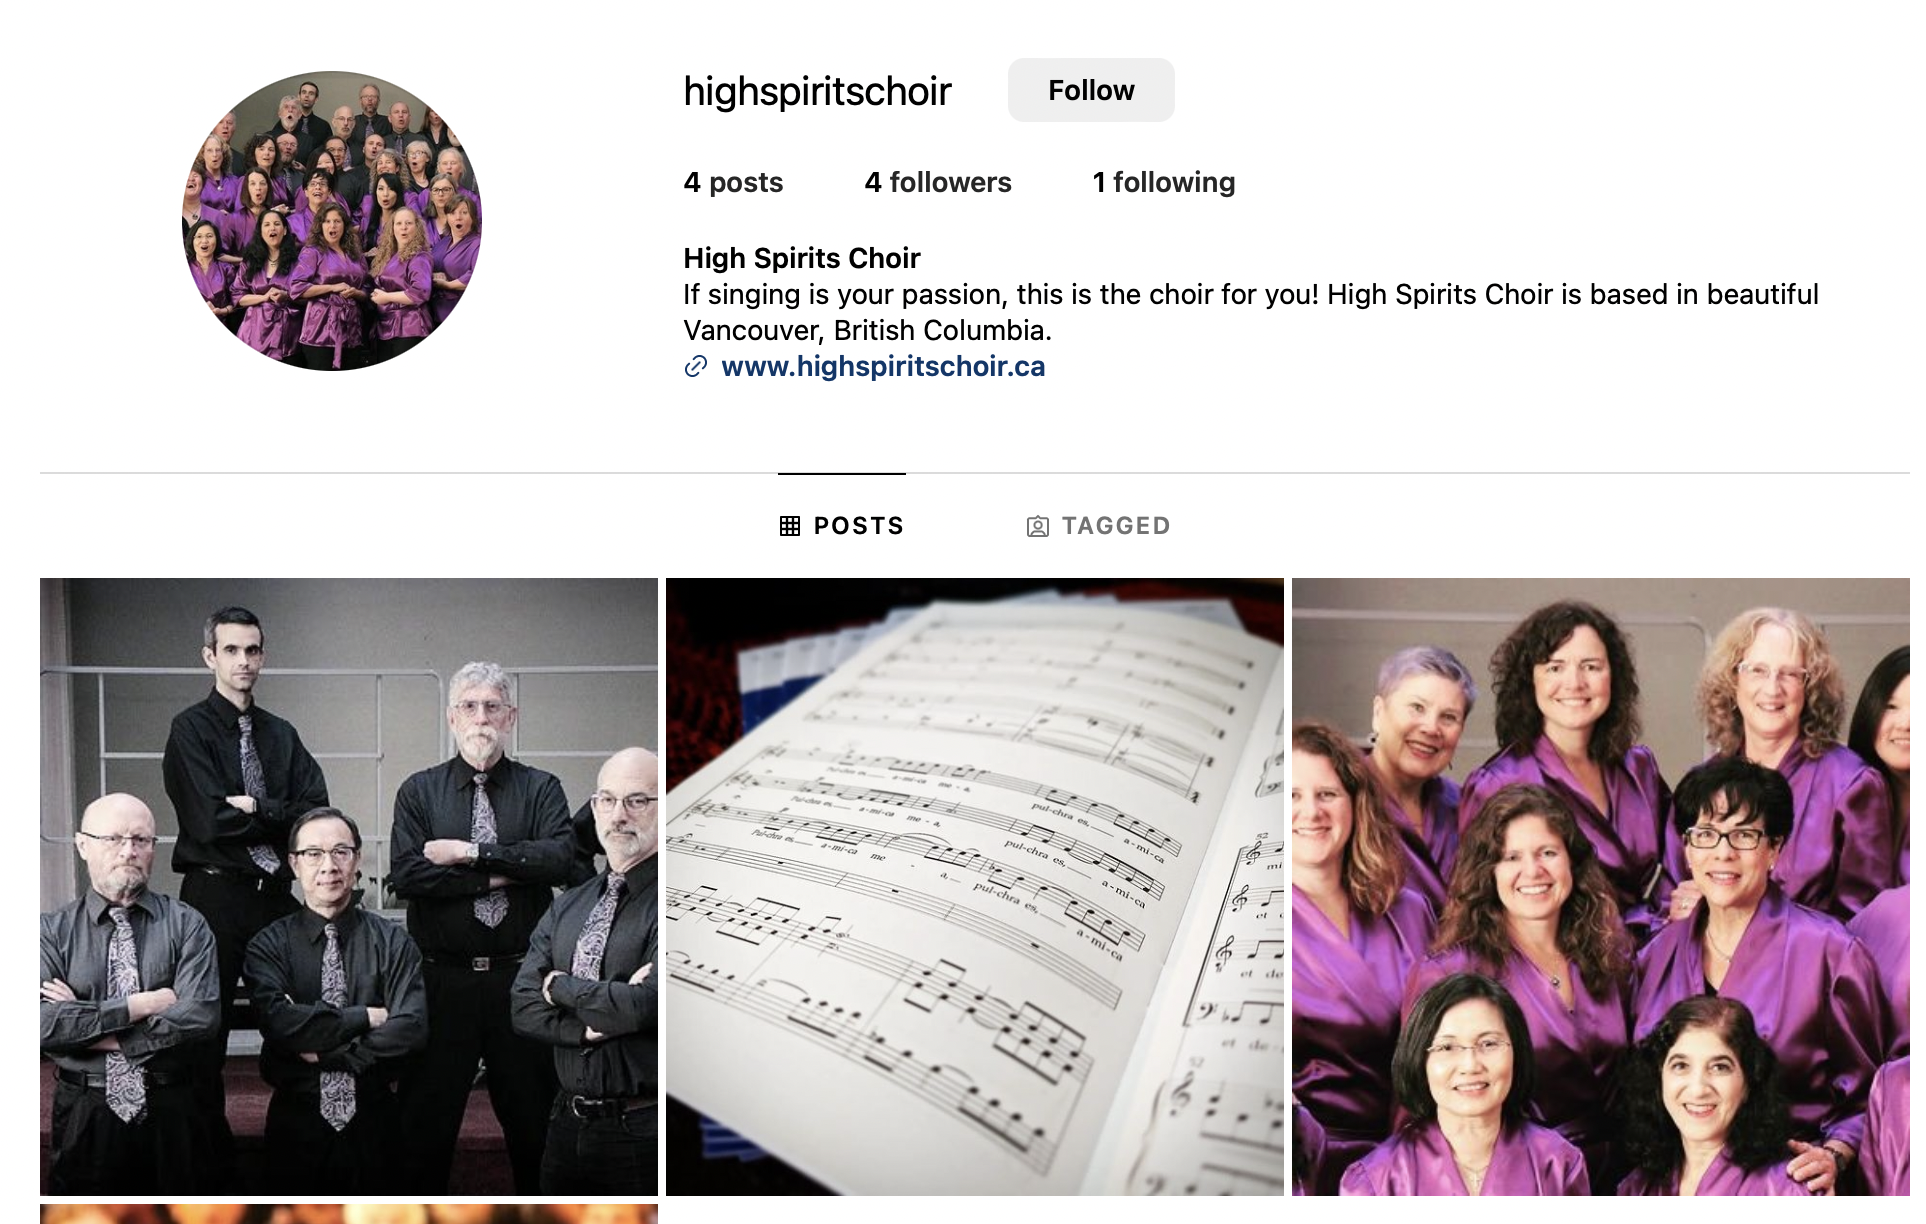Click the High Spirits Choir display name
This screenshot has width=1926, height=1224.
tap(802, 258)
